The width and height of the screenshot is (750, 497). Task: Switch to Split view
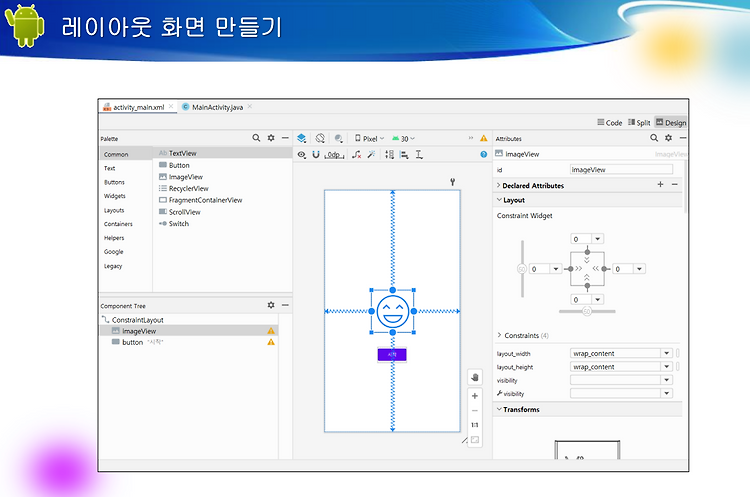point(639,122)
